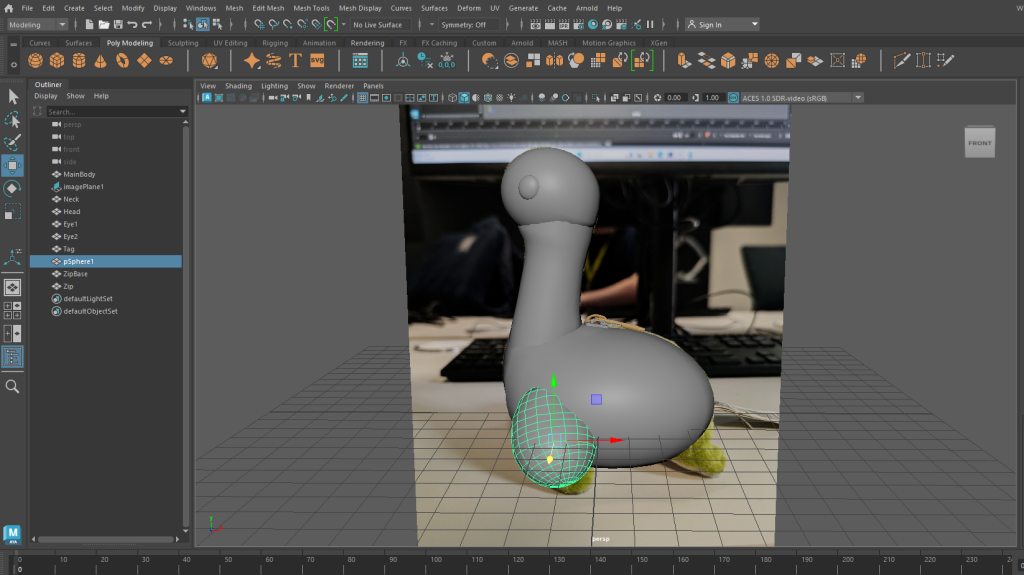Click the Save scene icon
The width and height of the screenshot is (1024, 575).
click(118, 24)
